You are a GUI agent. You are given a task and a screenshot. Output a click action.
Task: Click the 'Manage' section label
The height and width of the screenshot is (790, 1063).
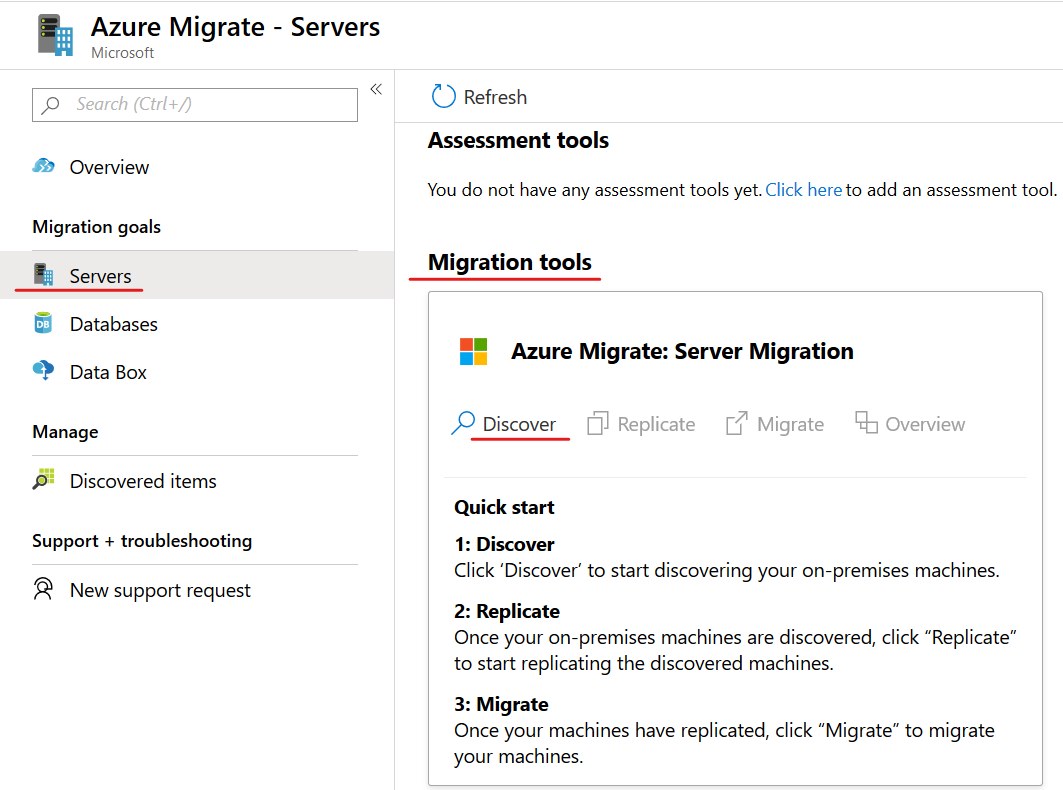click(x=65, y=432)
